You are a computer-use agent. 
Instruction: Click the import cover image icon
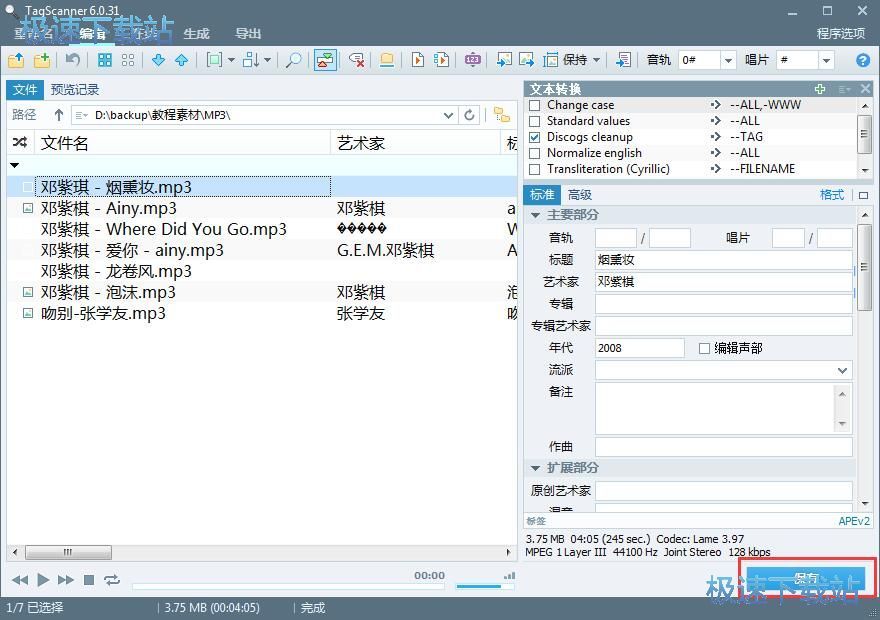pos(504,60)
